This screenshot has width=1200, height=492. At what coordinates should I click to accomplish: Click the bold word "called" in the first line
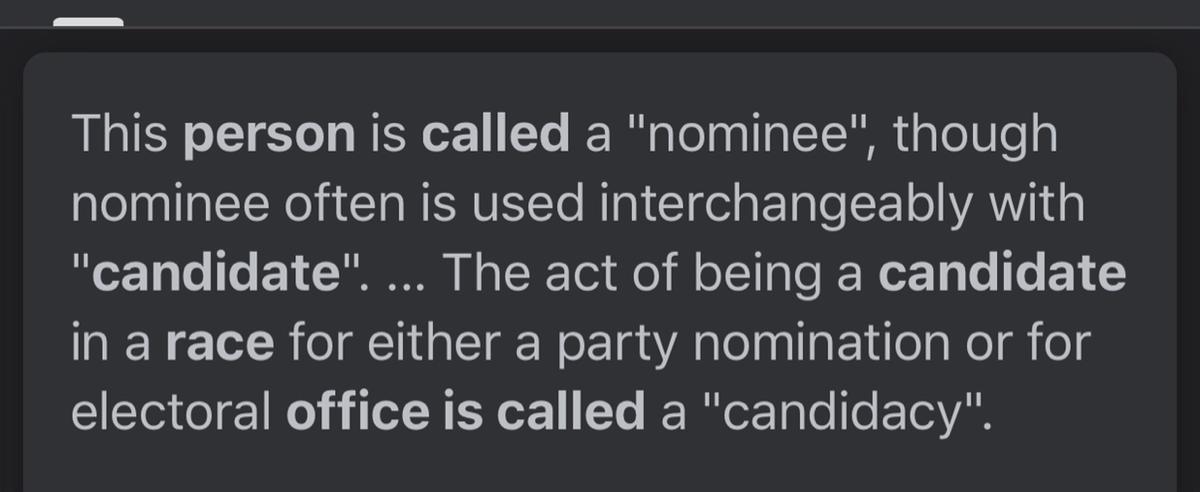point(495,136)
